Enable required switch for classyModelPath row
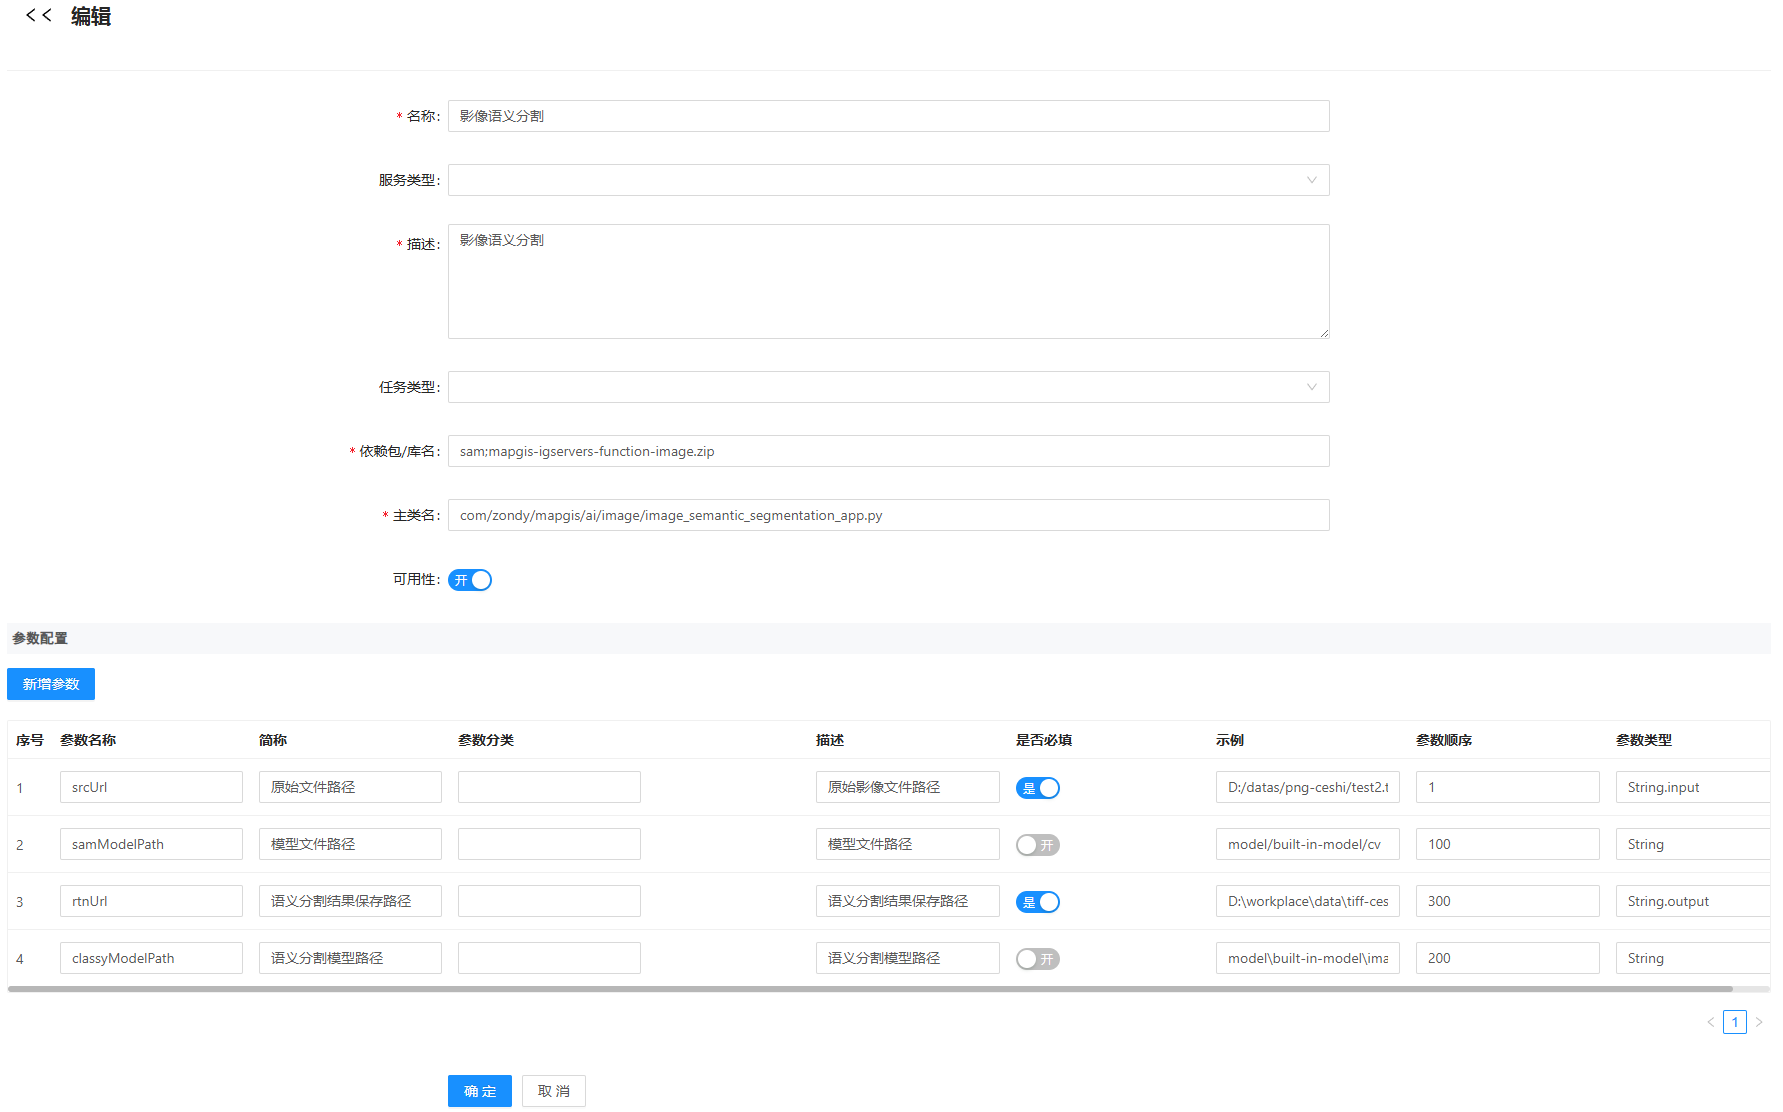Viewport: 1783px width, 1112px height. pyautogui.click(x=1037, y=959)
